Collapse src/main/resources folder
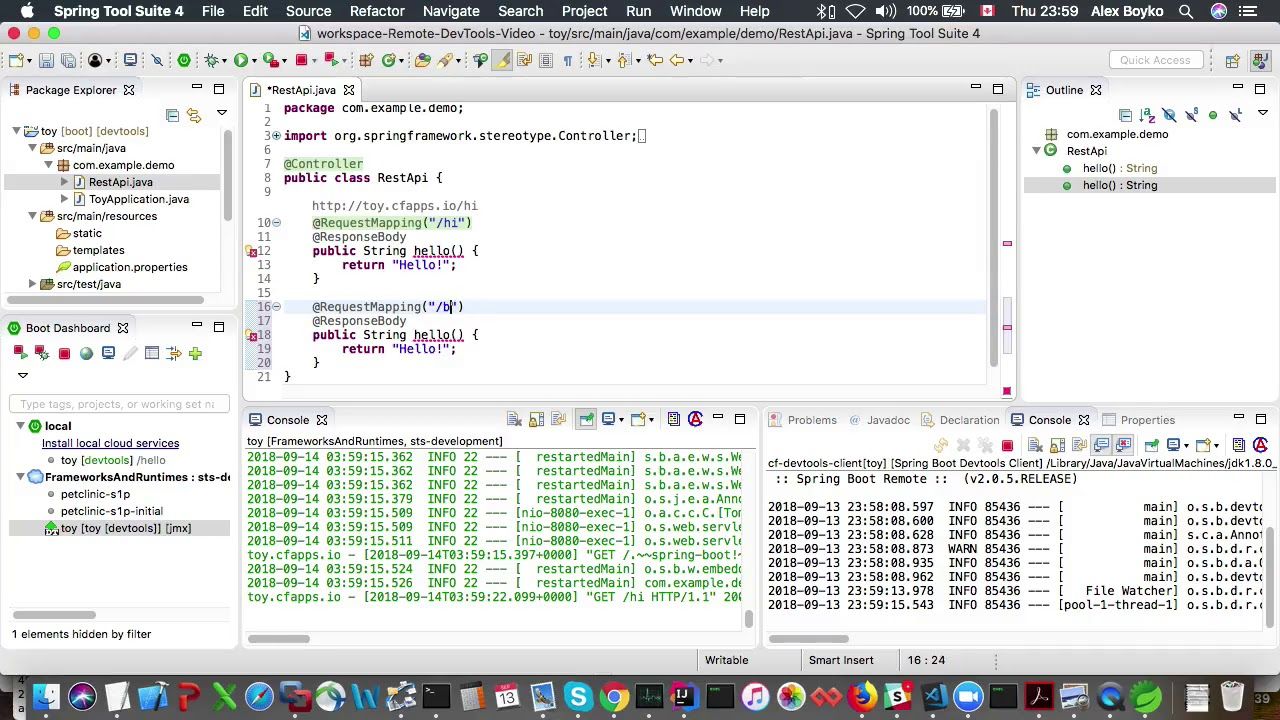 click(33, 216)
